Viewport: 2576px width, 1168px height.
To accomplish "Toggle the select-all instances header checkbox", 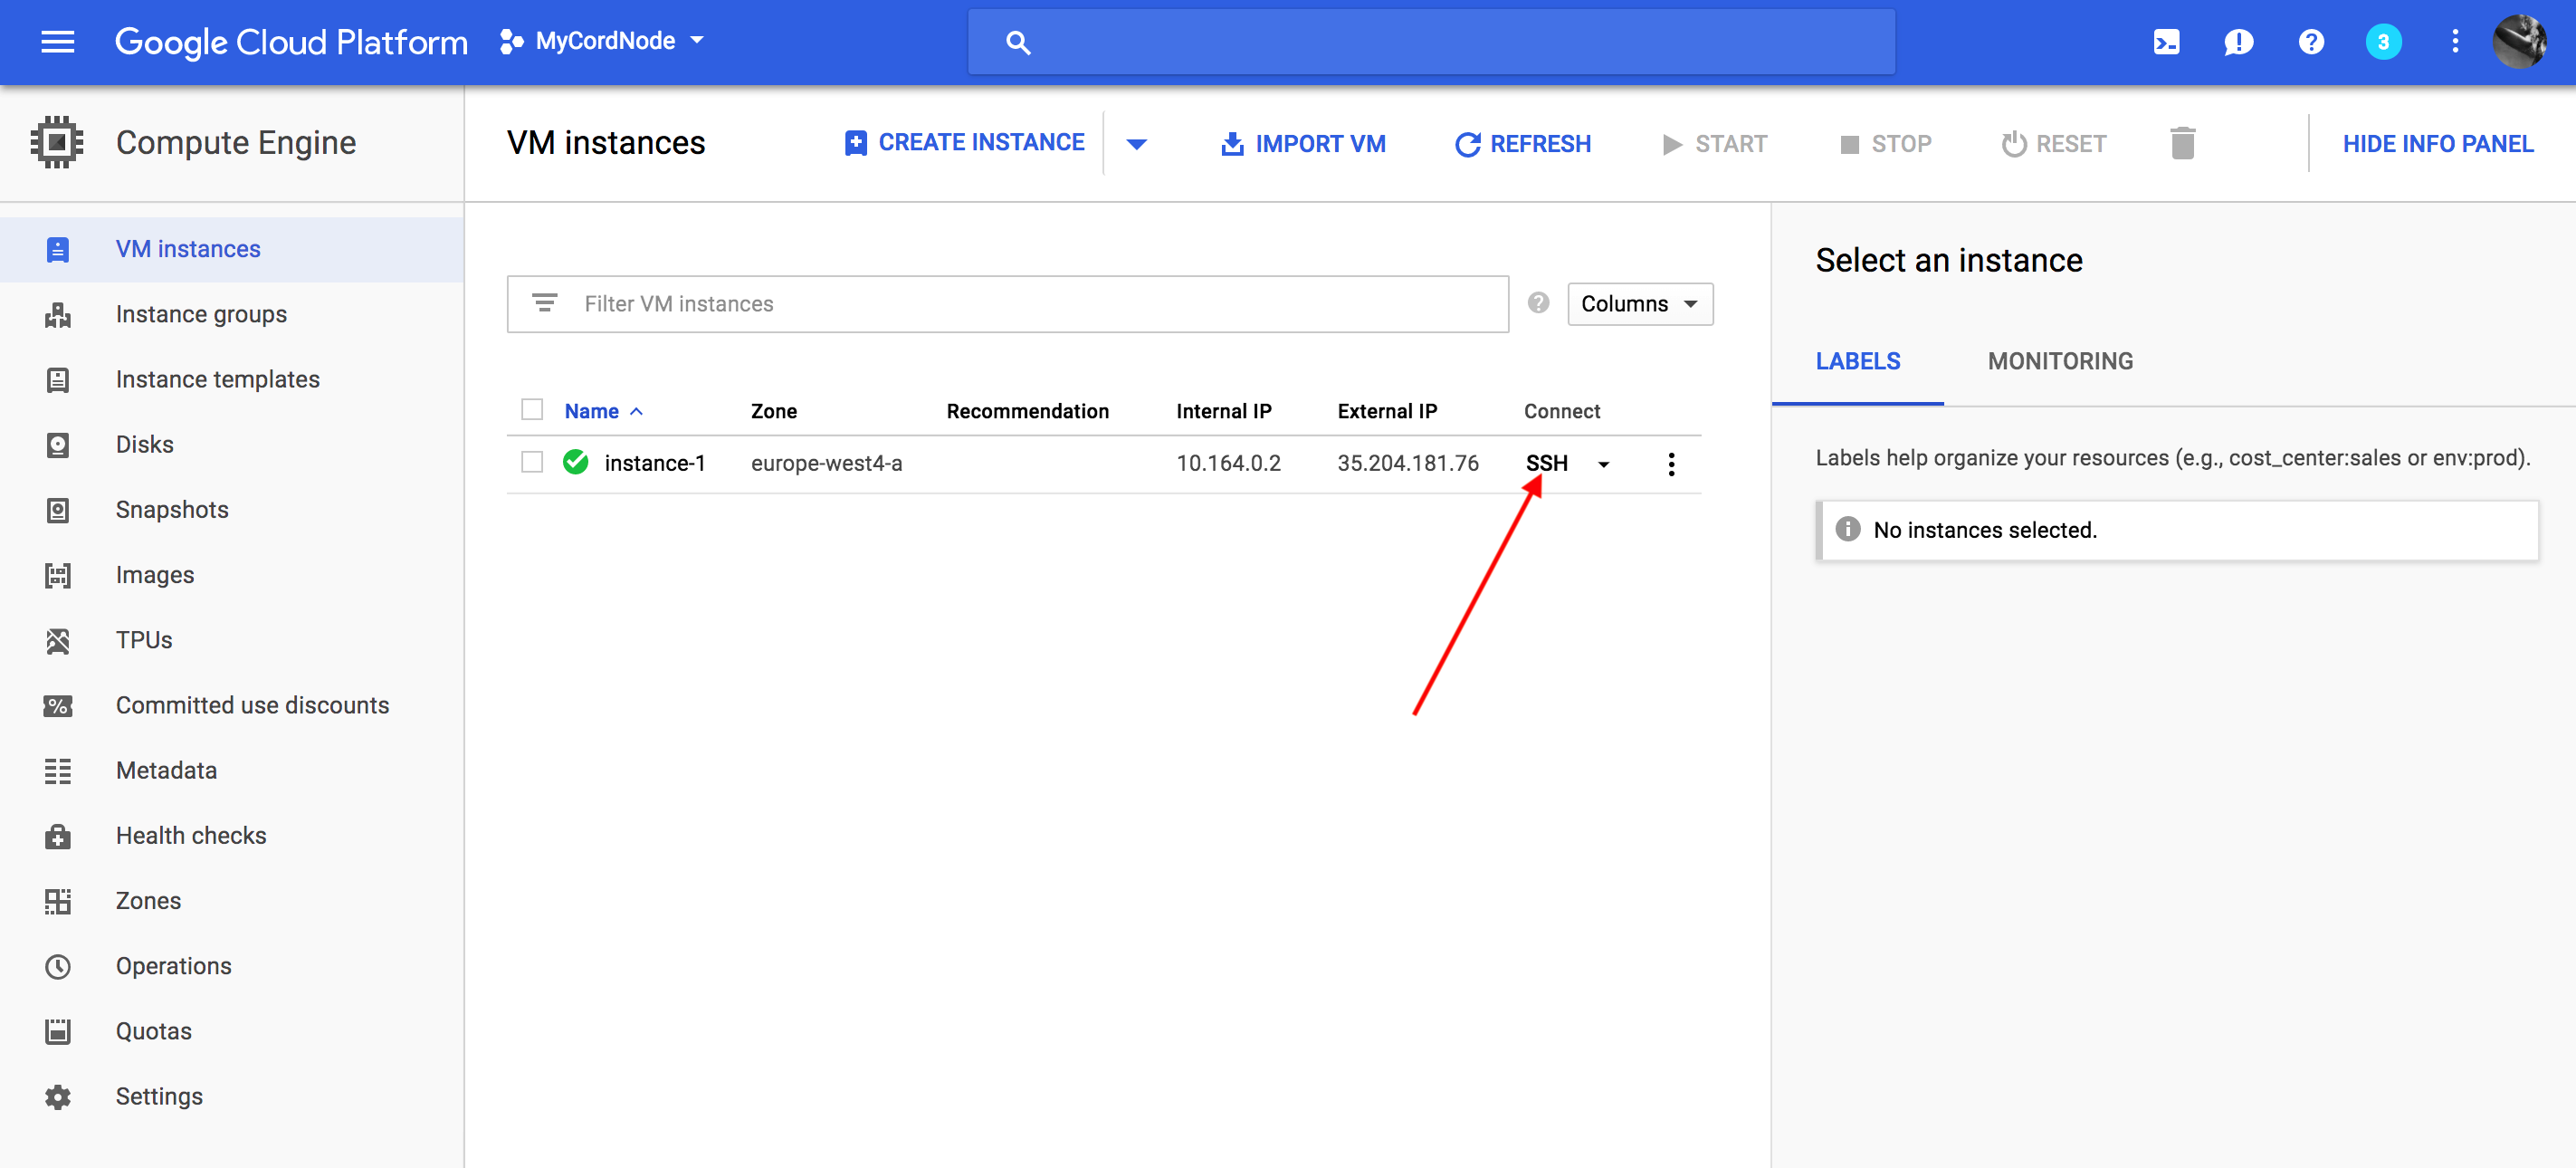I will click(x=532, y=410).
